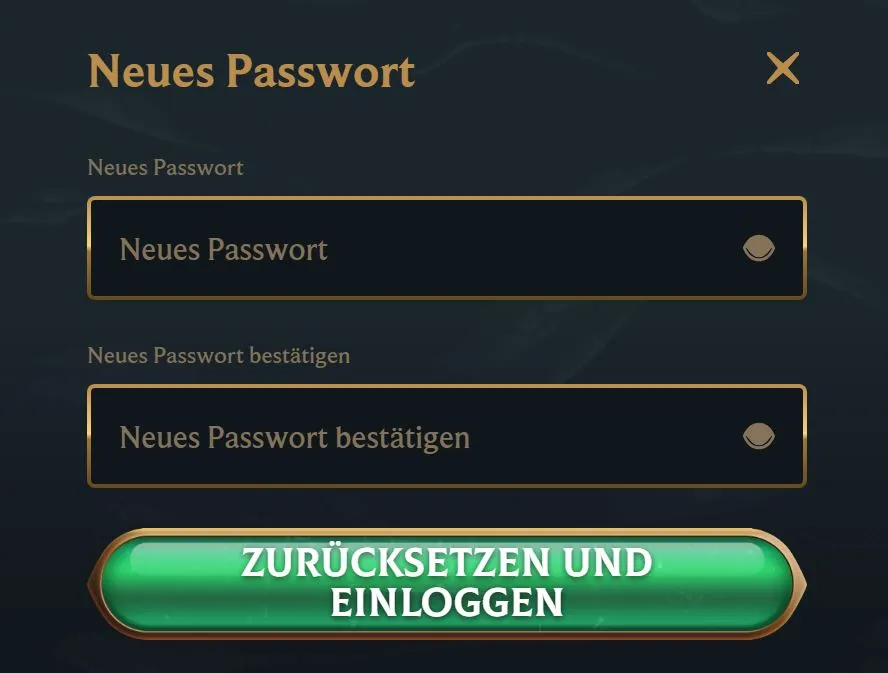Click the small Neues Passwort label above first field
Image resolution: width=888 pixels, height=673 pixels.
(165, 168)
